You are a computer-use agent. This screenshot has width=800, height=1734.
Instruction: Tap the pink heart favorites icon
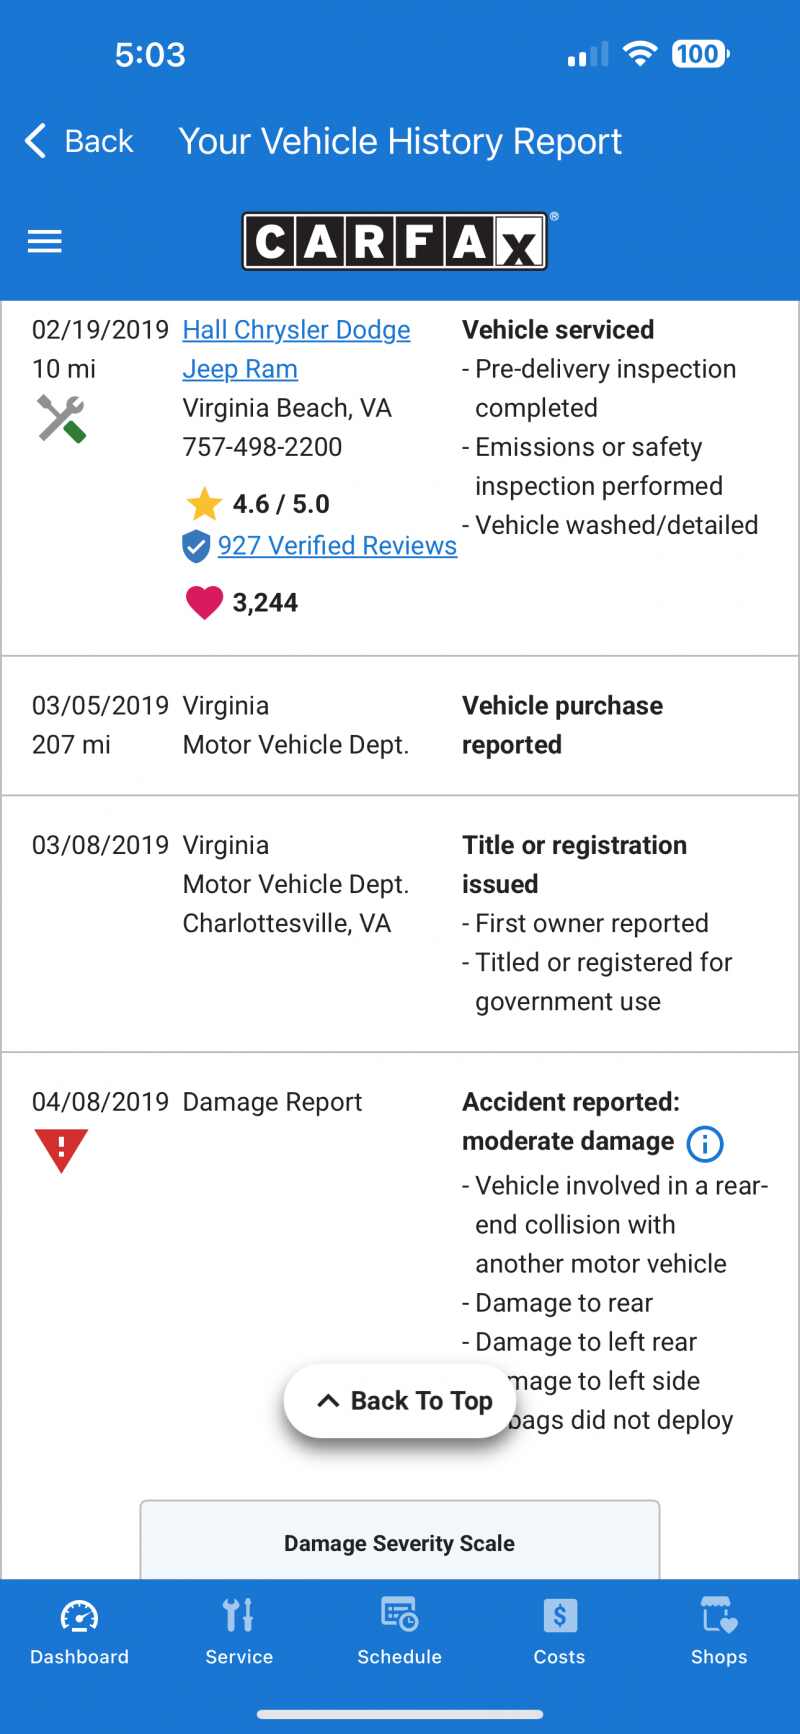[204, 603]
